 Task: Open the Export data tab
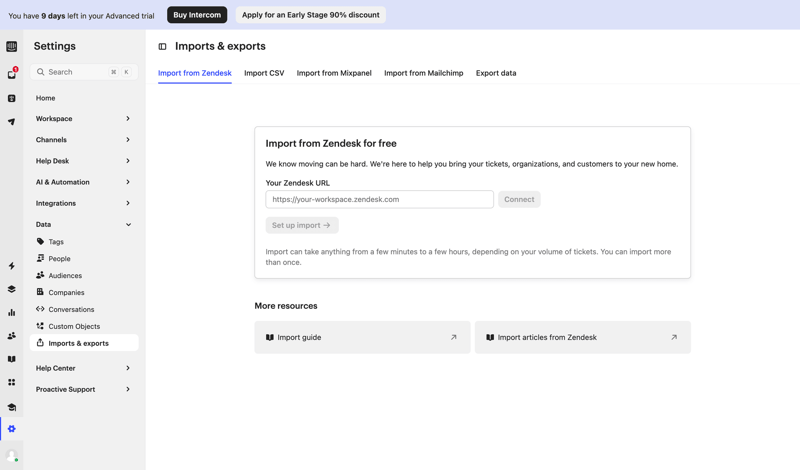[x=496, y=73]
